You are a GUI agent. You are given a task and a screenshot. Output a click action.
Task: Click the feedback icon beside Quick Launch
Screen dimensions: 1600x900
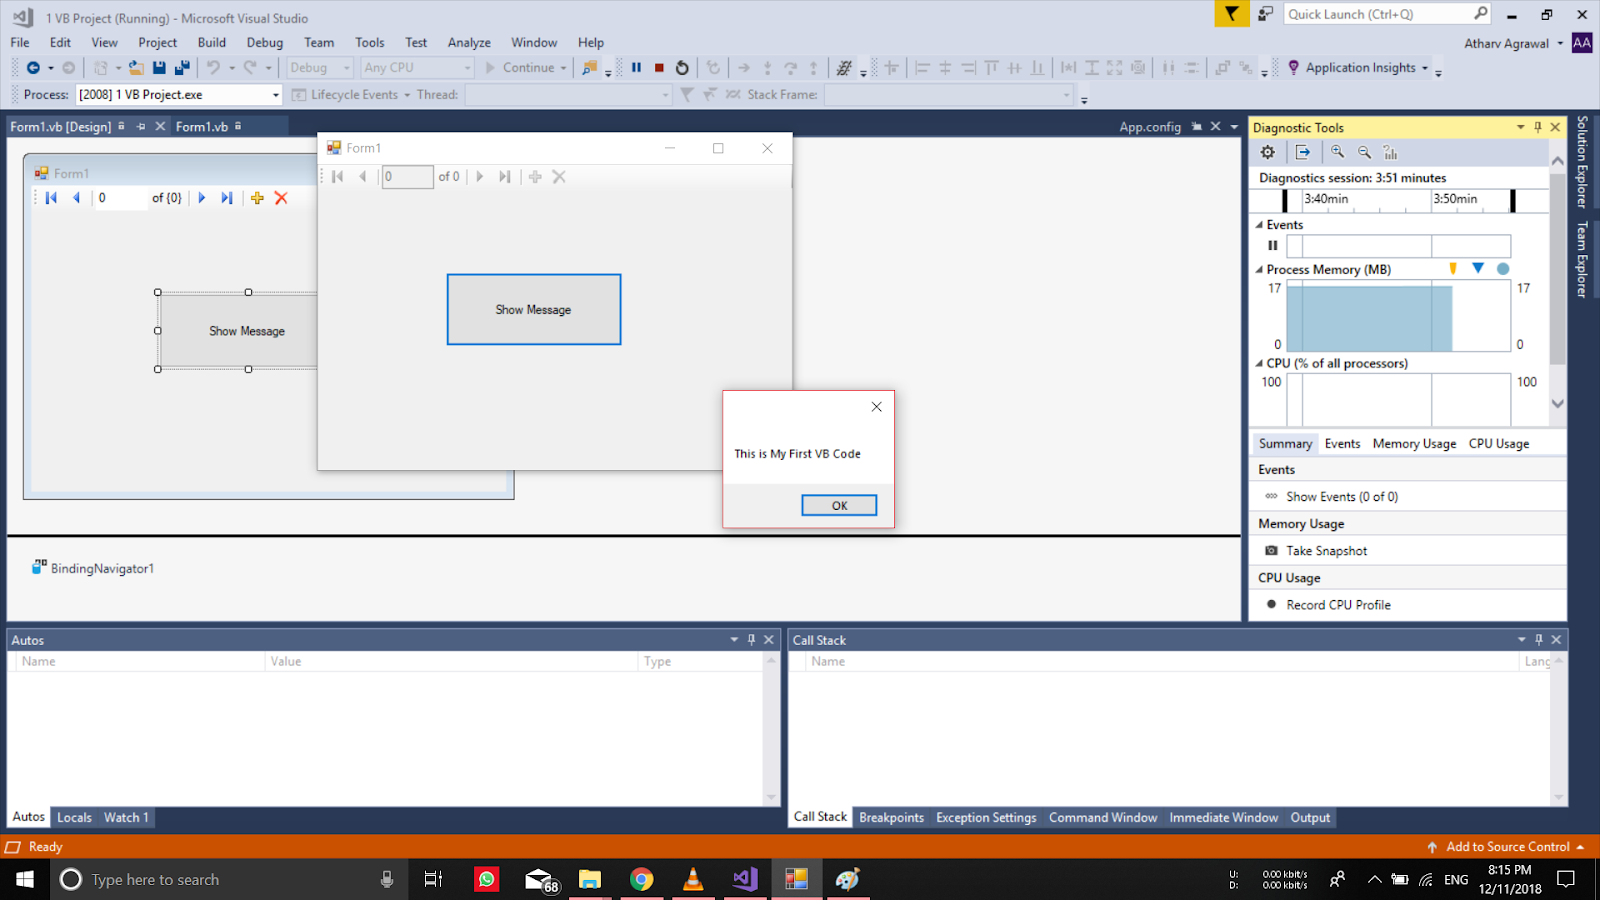point(1265,14)
